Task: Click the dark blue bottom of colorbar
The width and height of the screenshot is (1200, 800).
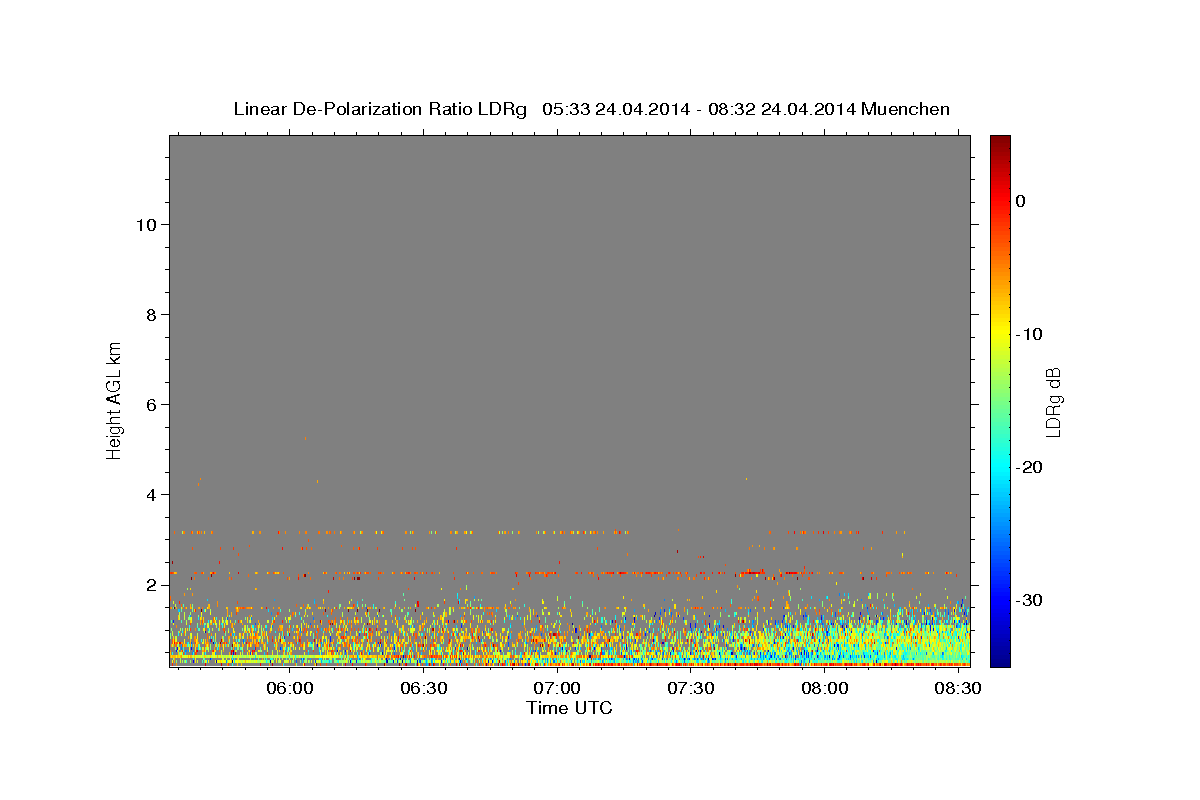Action: pyautogui.click(x=1000, y=658)
